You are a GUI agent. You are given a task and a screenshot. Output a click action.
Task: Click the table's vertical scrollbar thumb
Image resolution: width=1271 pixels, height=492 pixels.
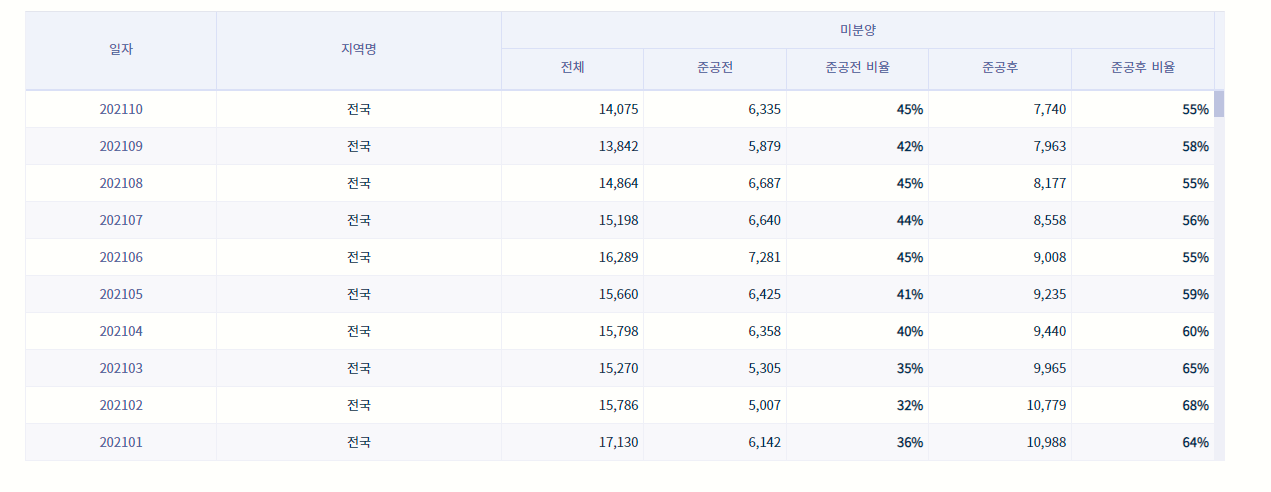tap(1219, 104)
